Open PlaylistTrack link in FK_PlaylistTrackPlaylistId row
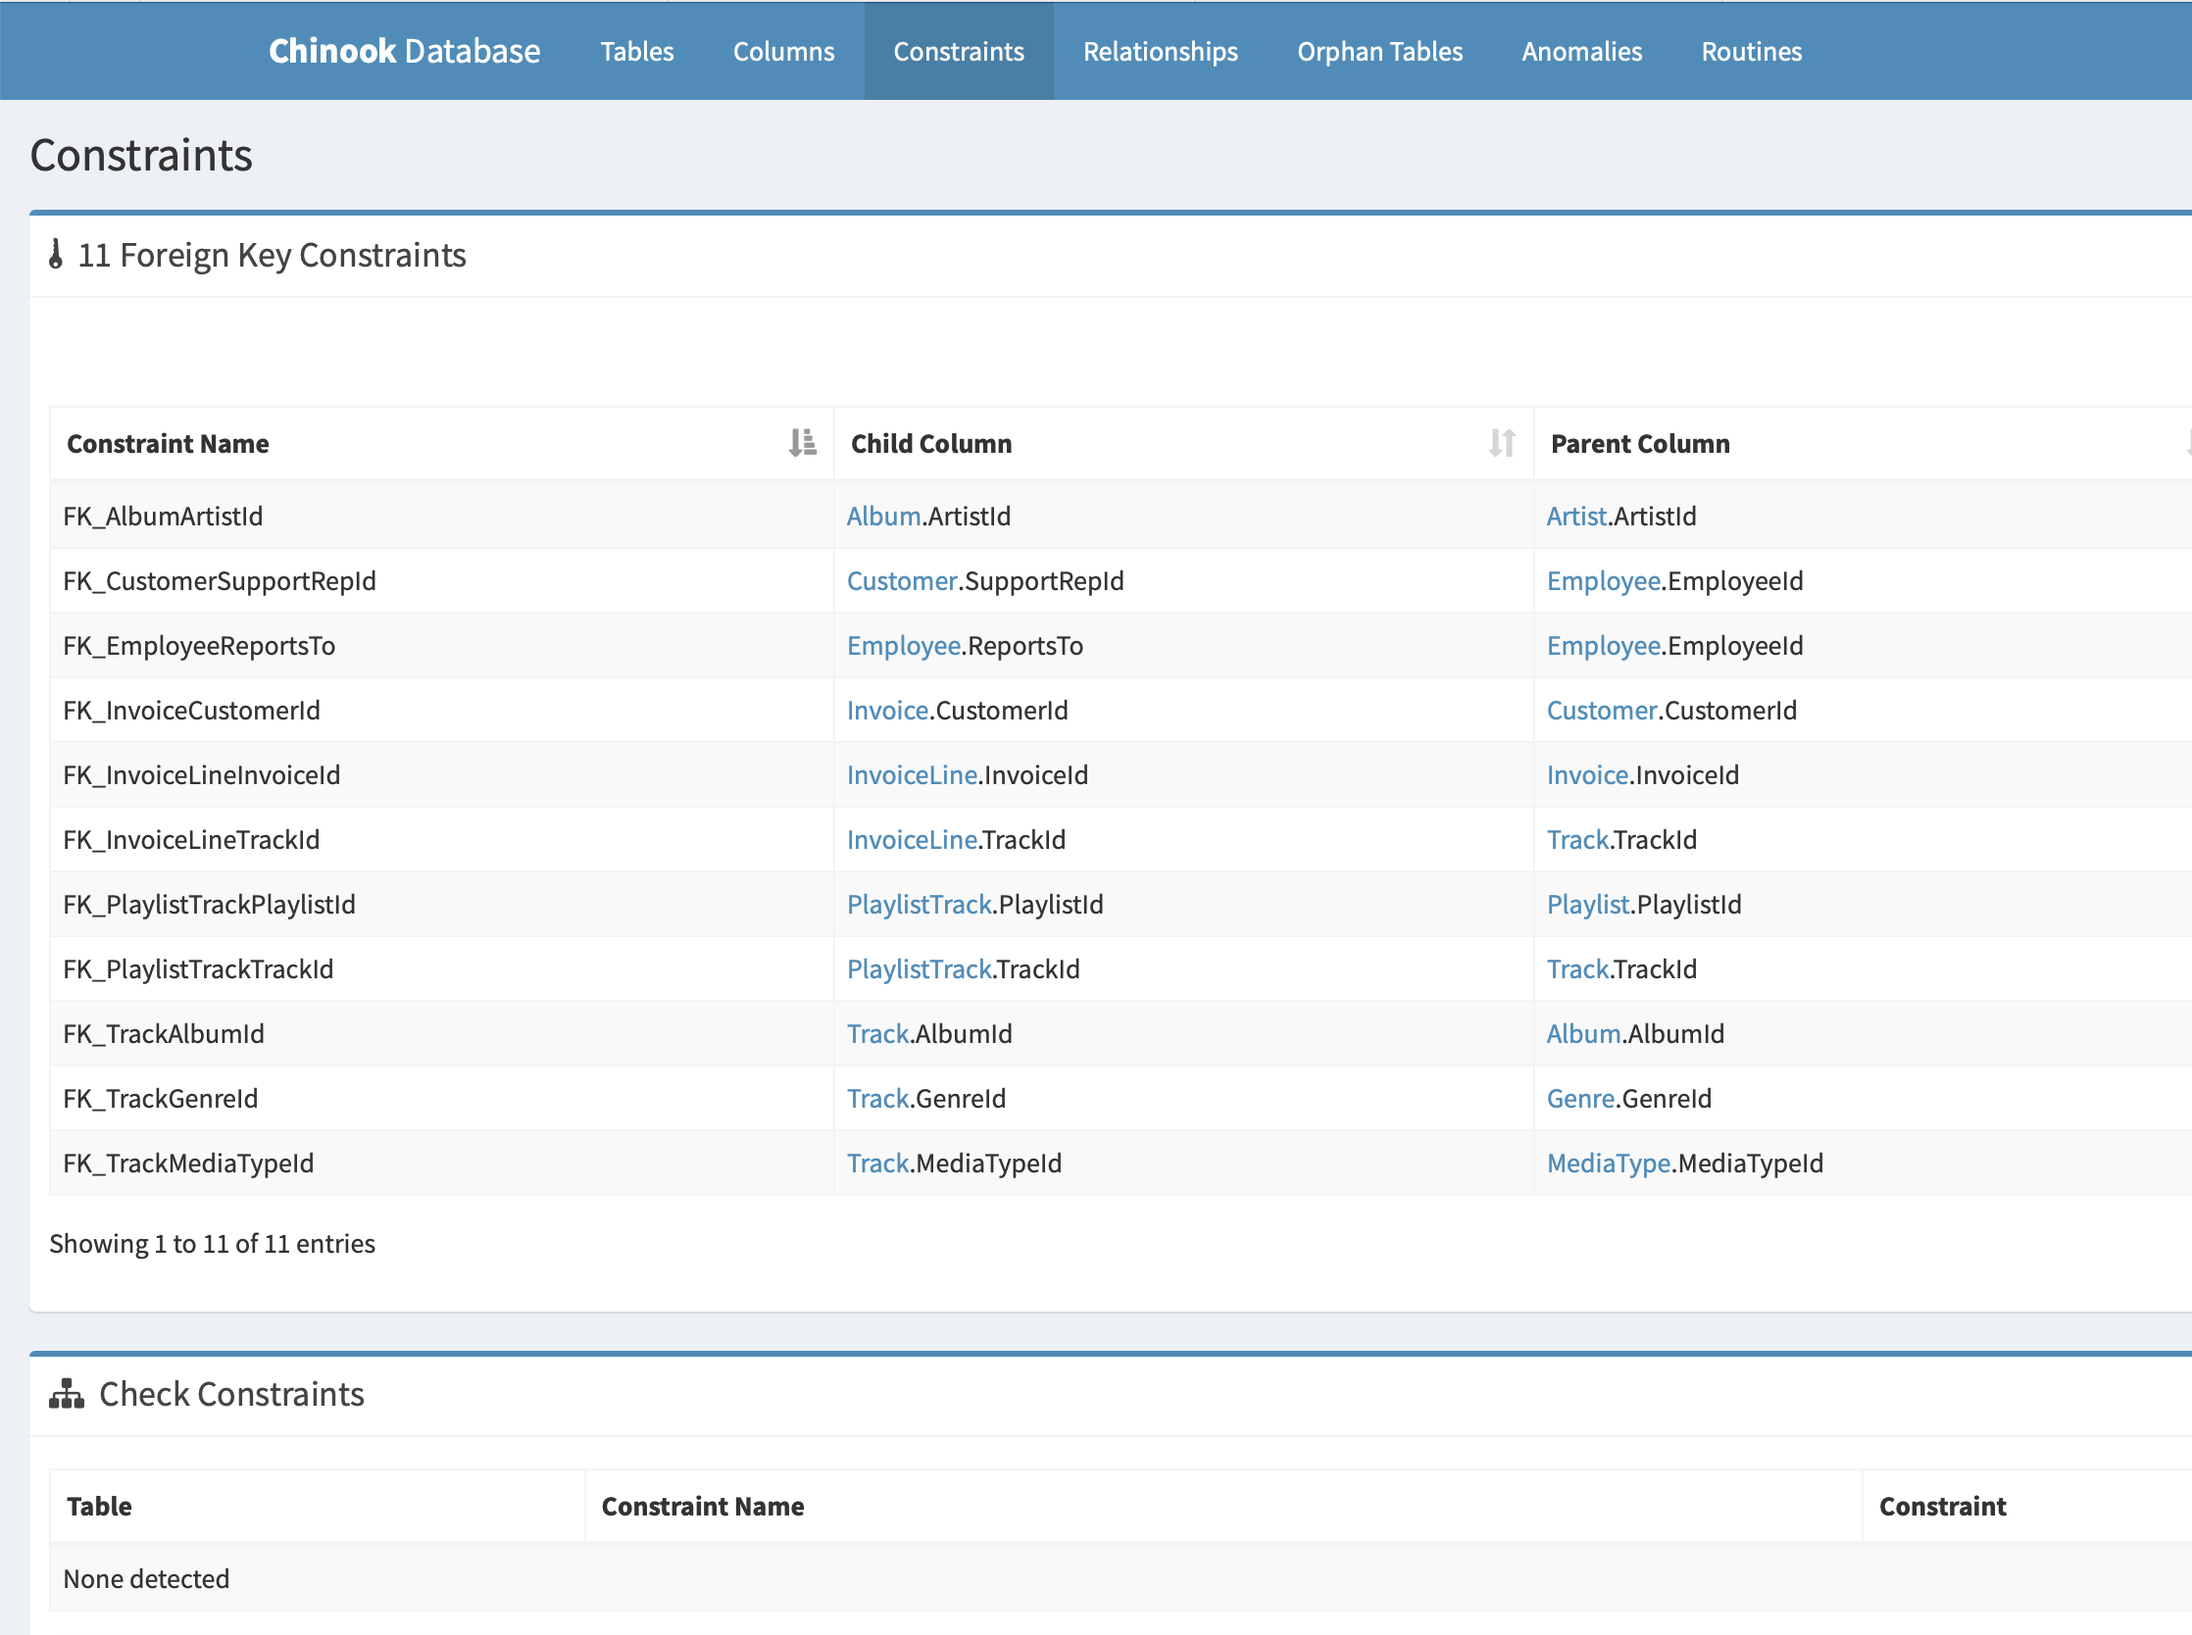 tap(918, 904)
